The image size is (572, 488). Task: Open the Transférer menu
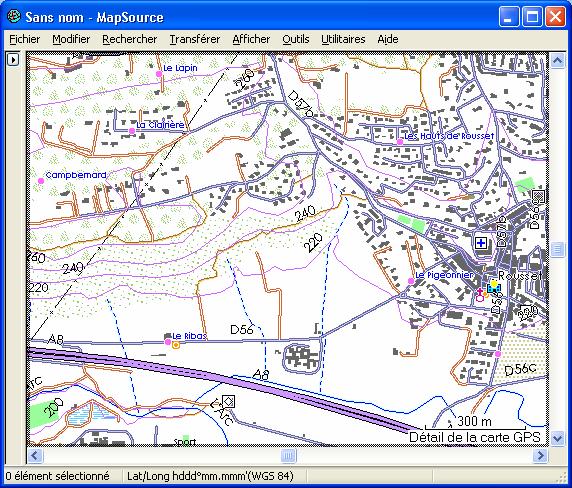(x=195, y=39)
